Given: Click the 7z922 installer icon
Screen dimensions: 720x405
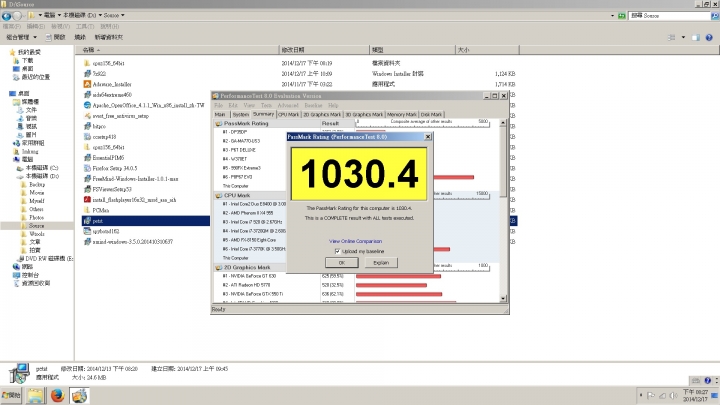Looking at the screenshot, I should click(87, 73).
